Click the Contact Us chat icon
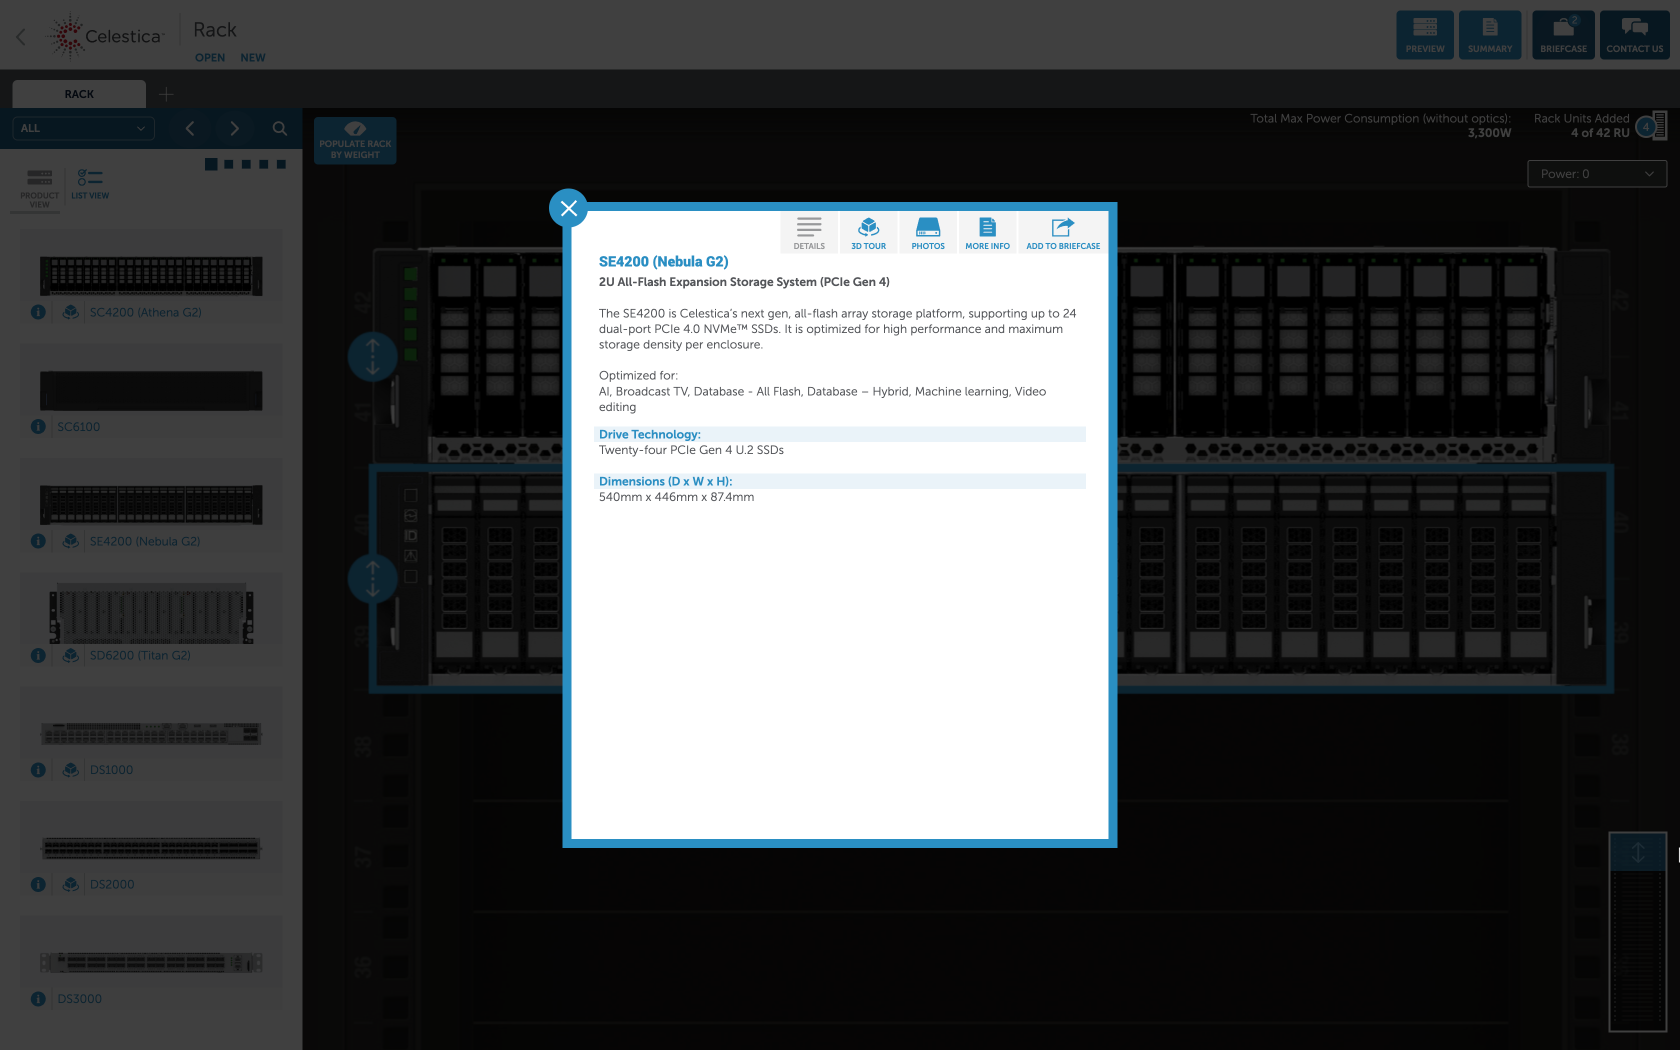The width and height of the screenshot is (1680, 1050). tap(1634, 35)
